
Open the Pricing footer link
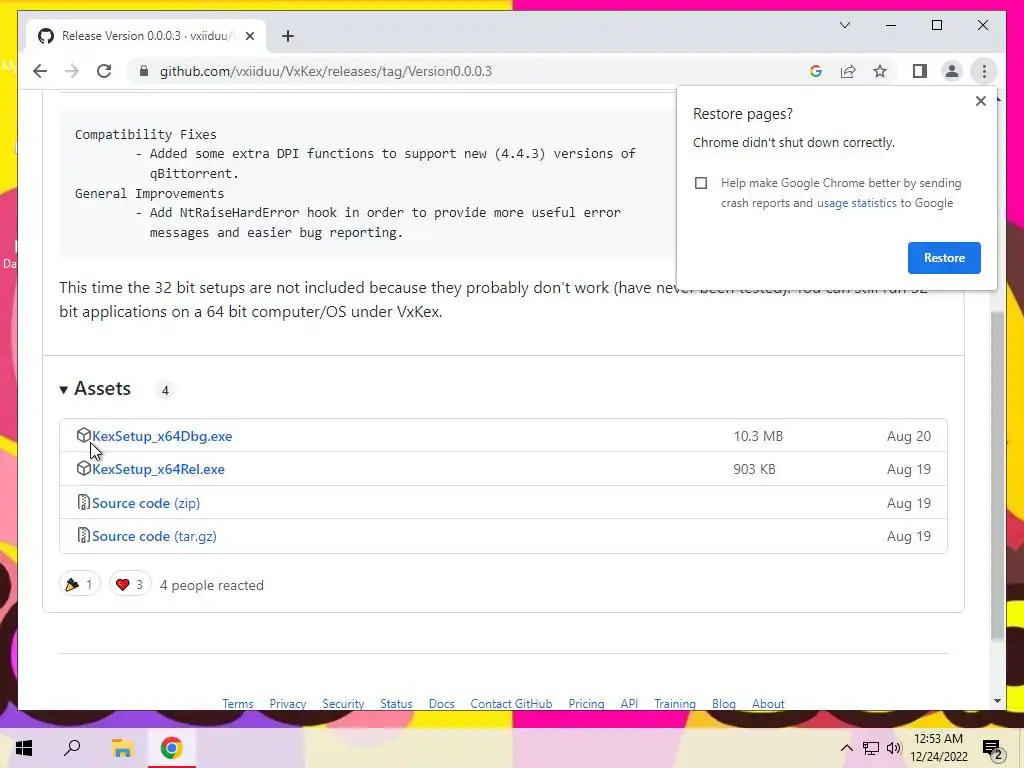tap(586, 703)
